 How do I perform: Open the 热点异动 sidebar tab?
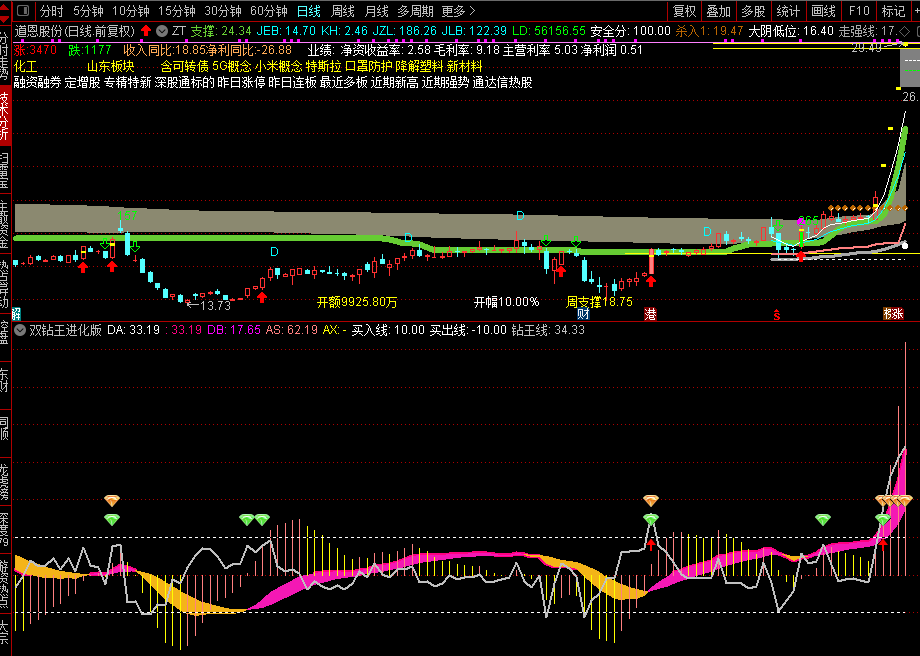tap(5, 285)
